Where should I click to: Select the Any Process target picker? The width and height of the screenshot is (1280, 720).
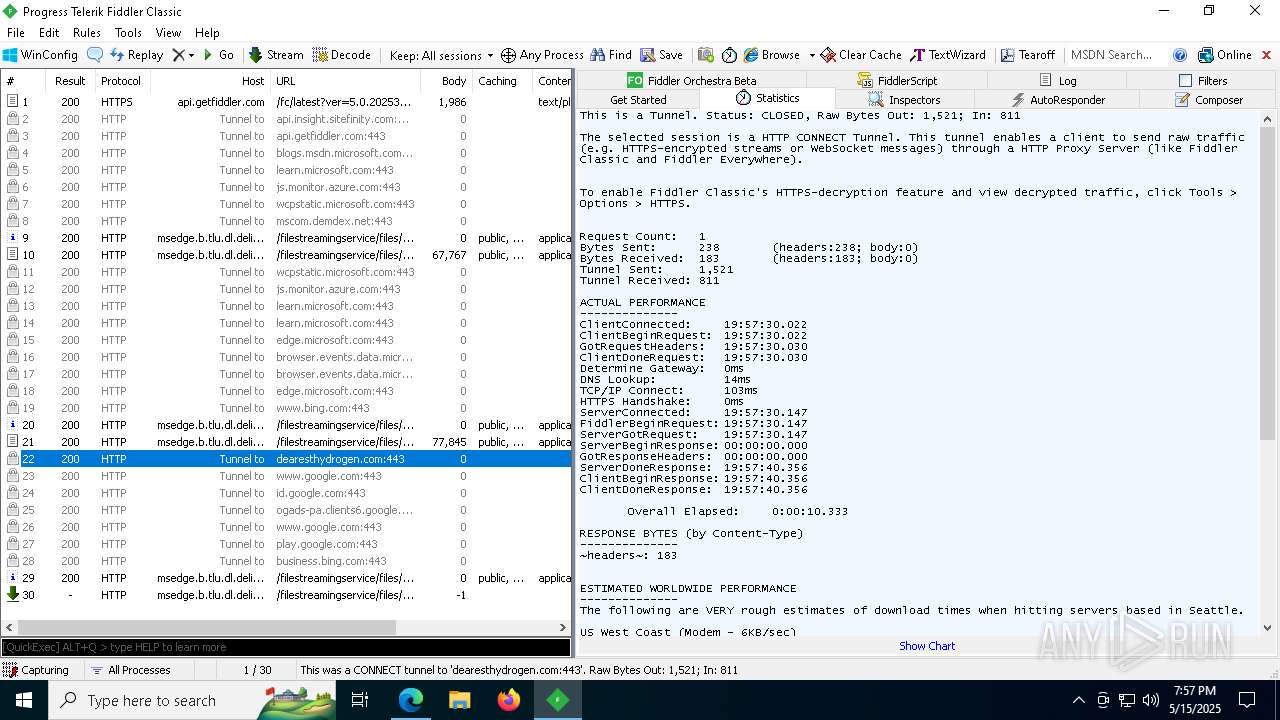tap(542, 55)
